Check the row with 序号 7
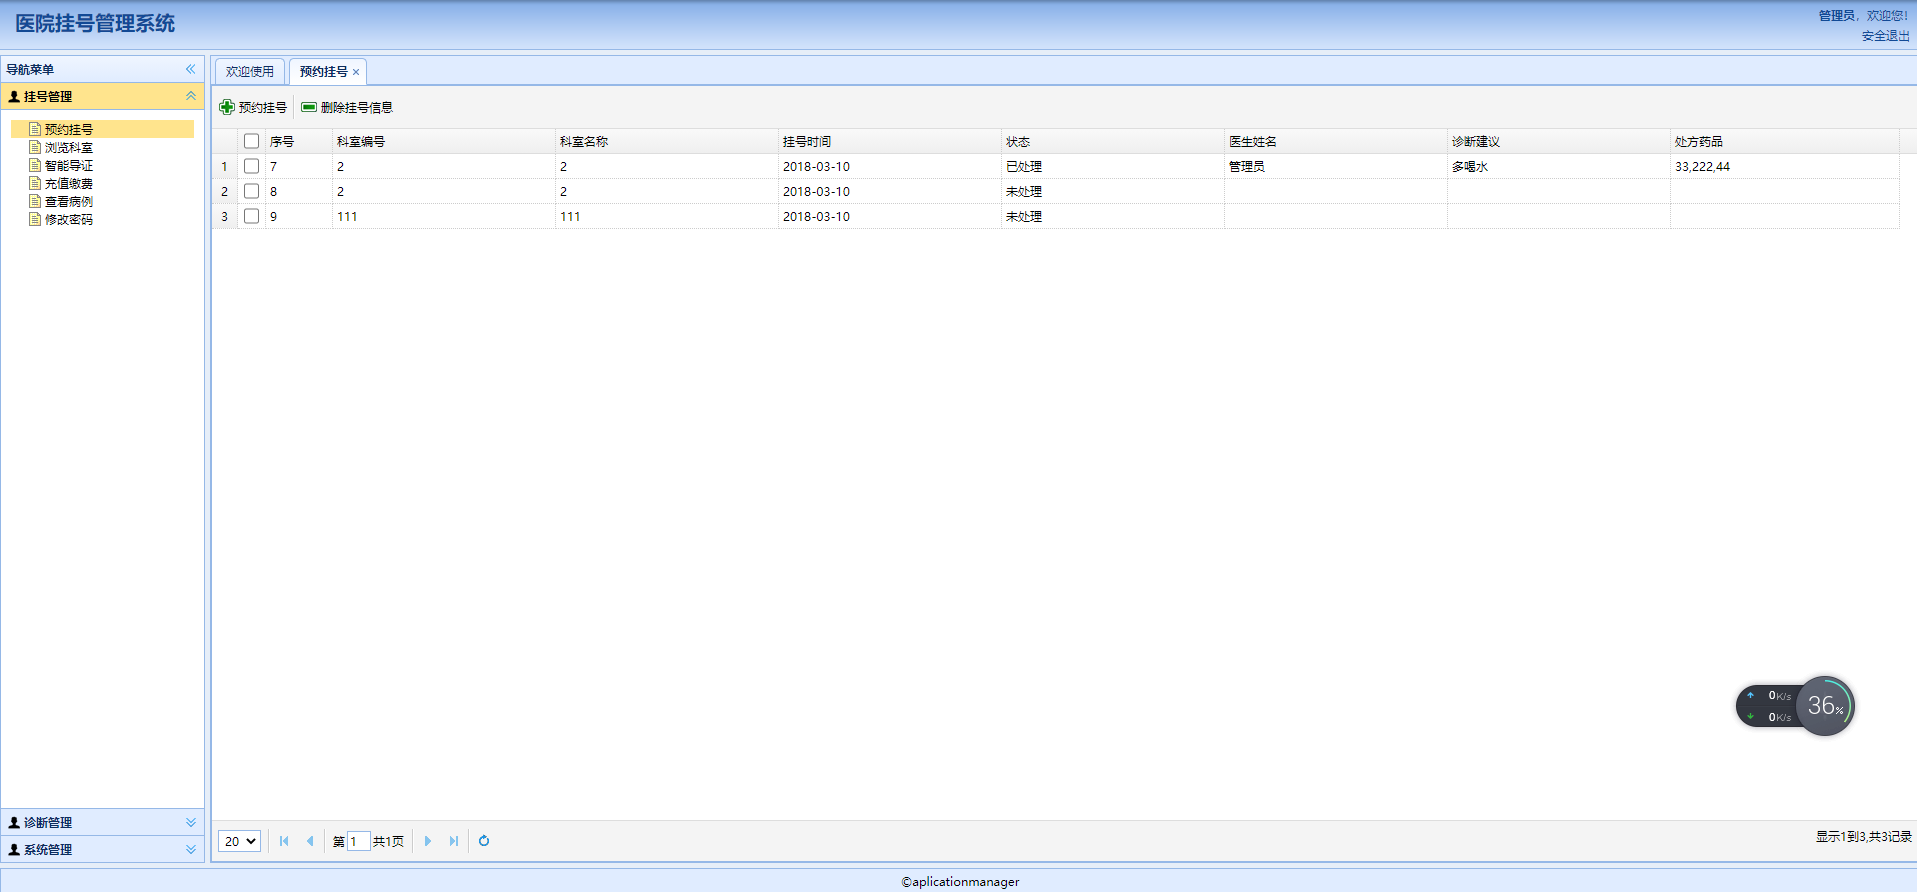The height and width of the screenshot is (892, 1917). coord(251,166)
